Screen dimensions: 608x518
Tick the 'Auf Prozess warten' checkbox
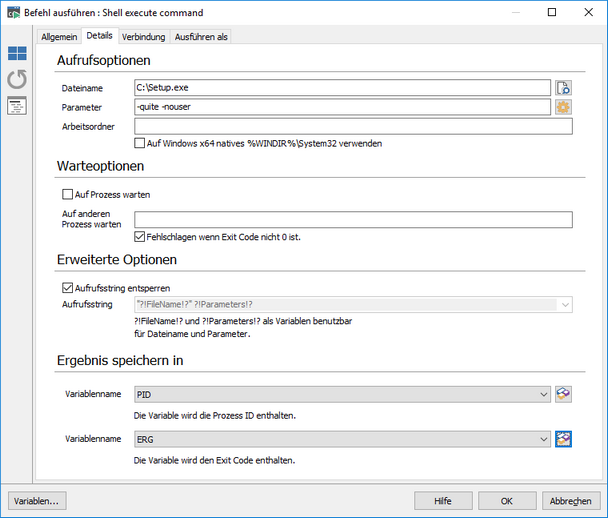[67, 194]
